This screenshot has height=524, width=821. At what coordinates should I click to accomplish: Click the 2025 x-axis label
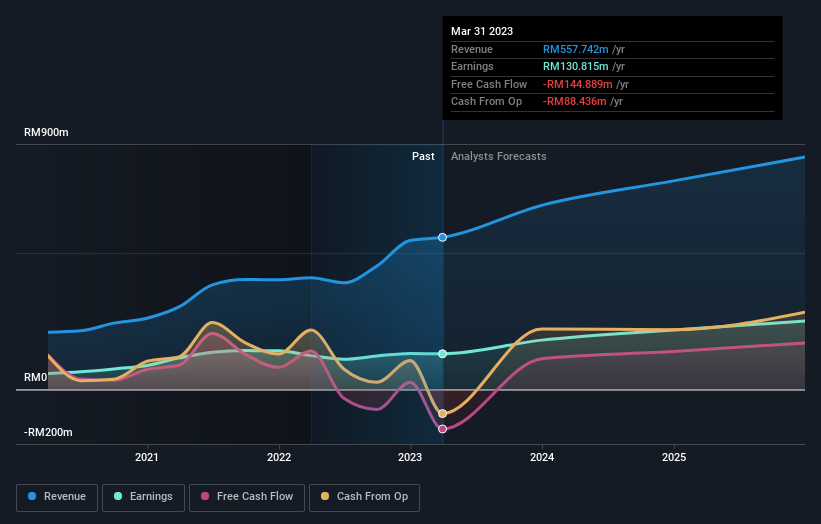click(x=674, y=457)
